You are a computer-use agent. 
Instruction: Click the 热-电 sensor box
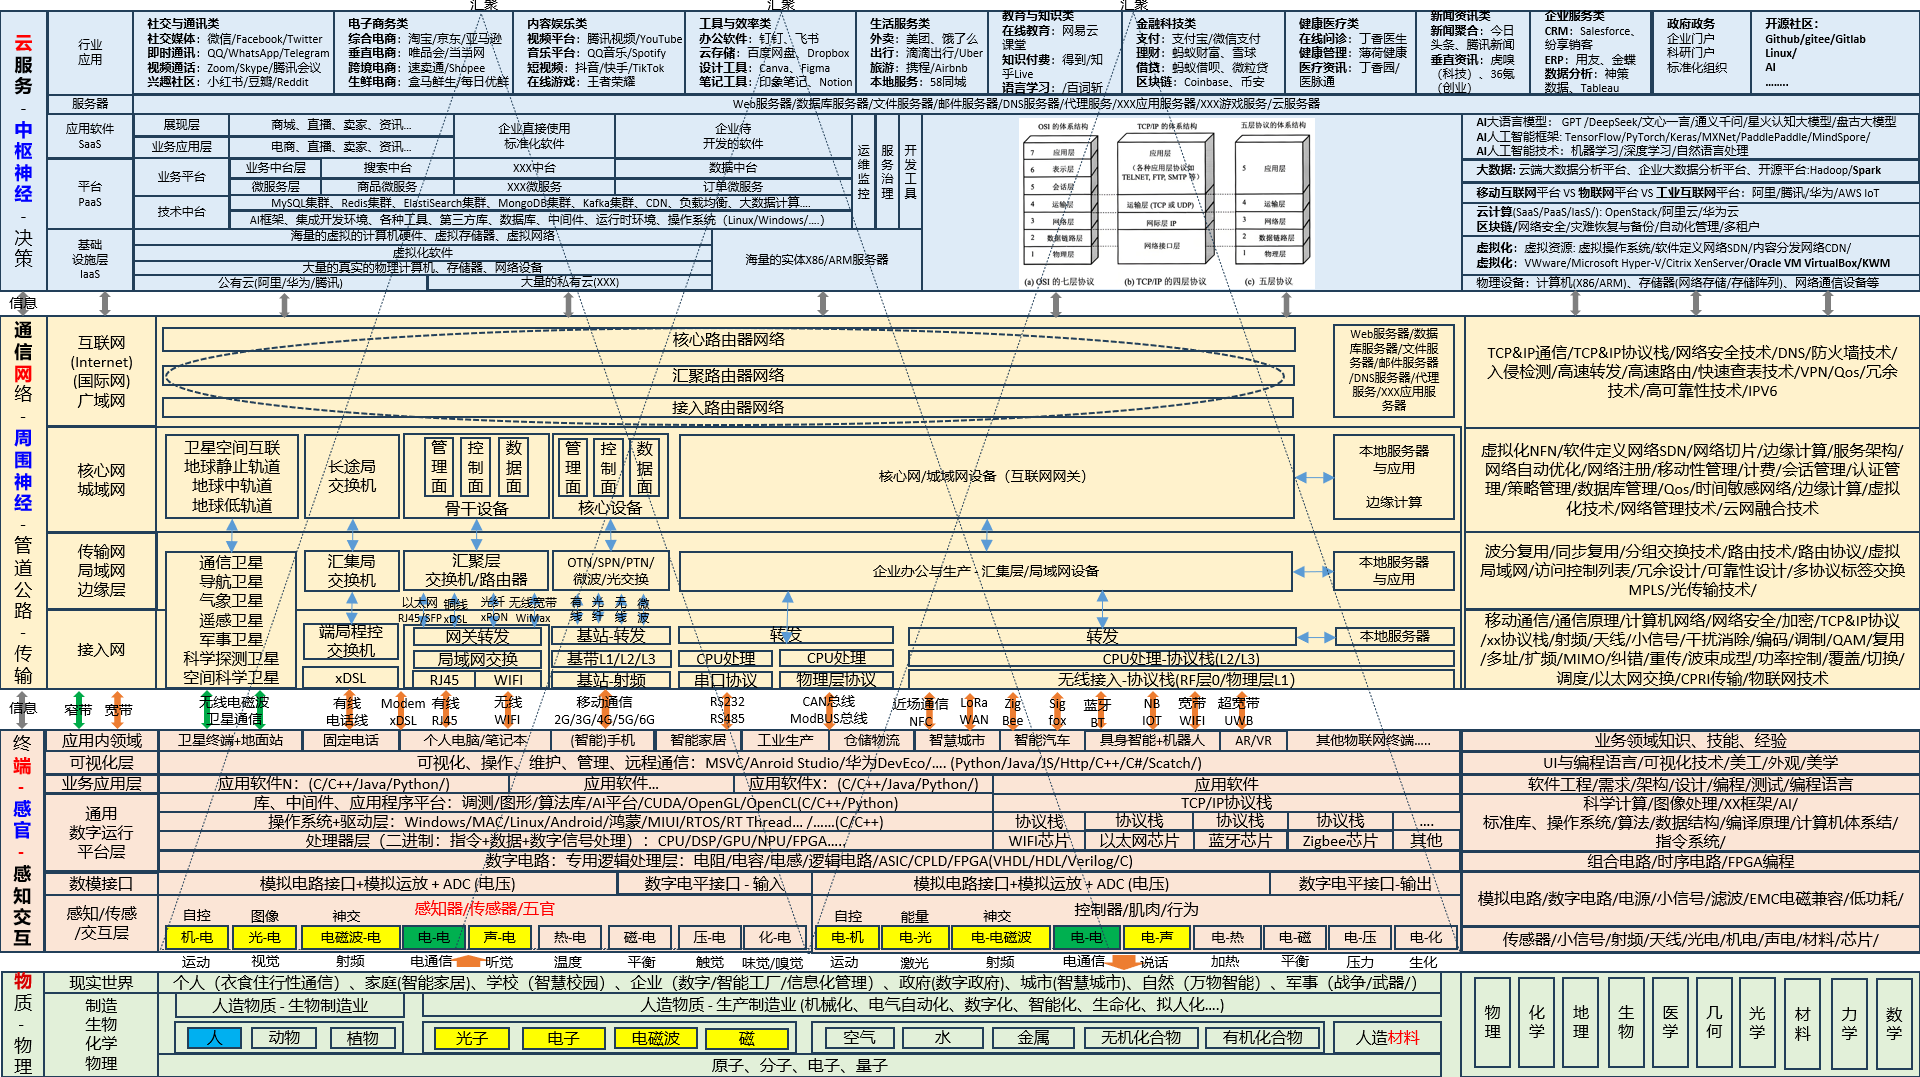coord(569,937)
